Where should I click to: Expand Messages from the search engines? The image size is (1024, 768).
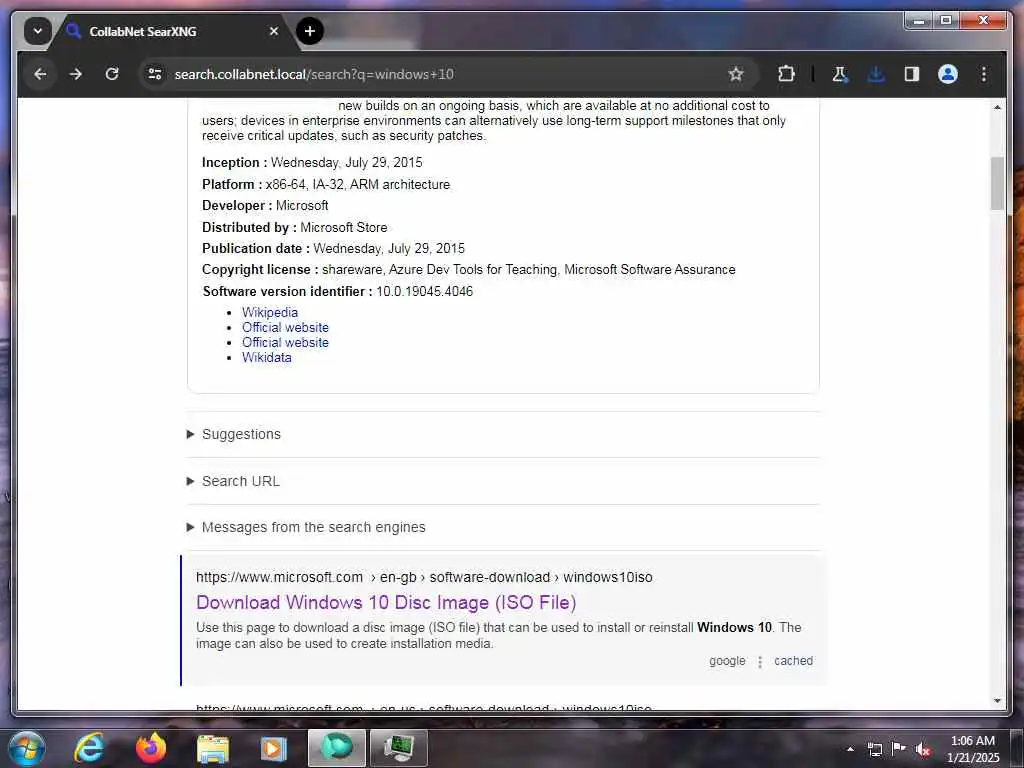pyautogui.click(x=306, y=527)
